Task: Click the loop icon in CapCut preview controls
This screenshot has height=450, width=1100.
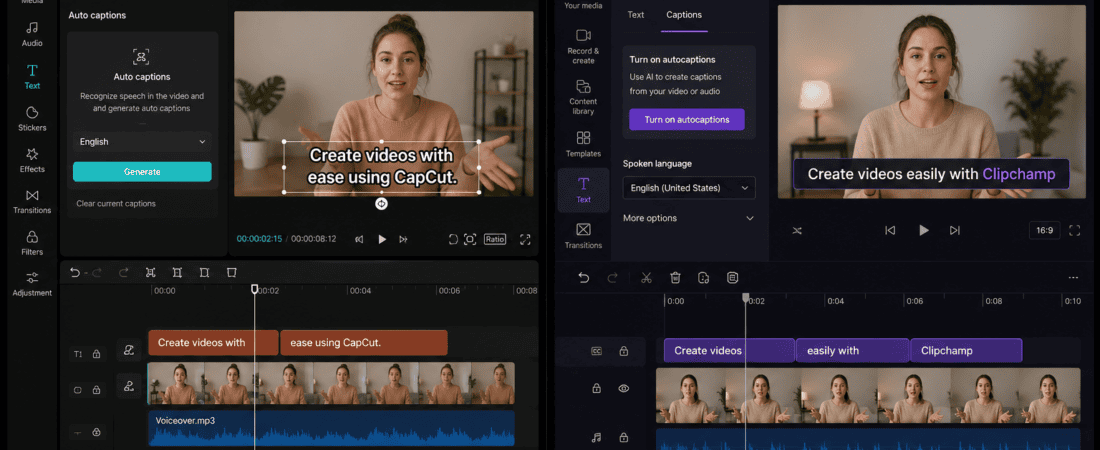Action: 453,239
